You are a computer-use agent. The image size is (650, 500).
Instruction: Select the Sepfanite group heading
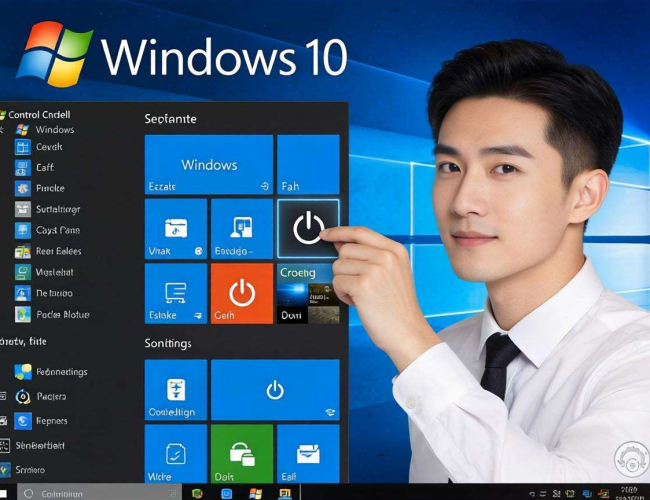[x=170, y=119]
